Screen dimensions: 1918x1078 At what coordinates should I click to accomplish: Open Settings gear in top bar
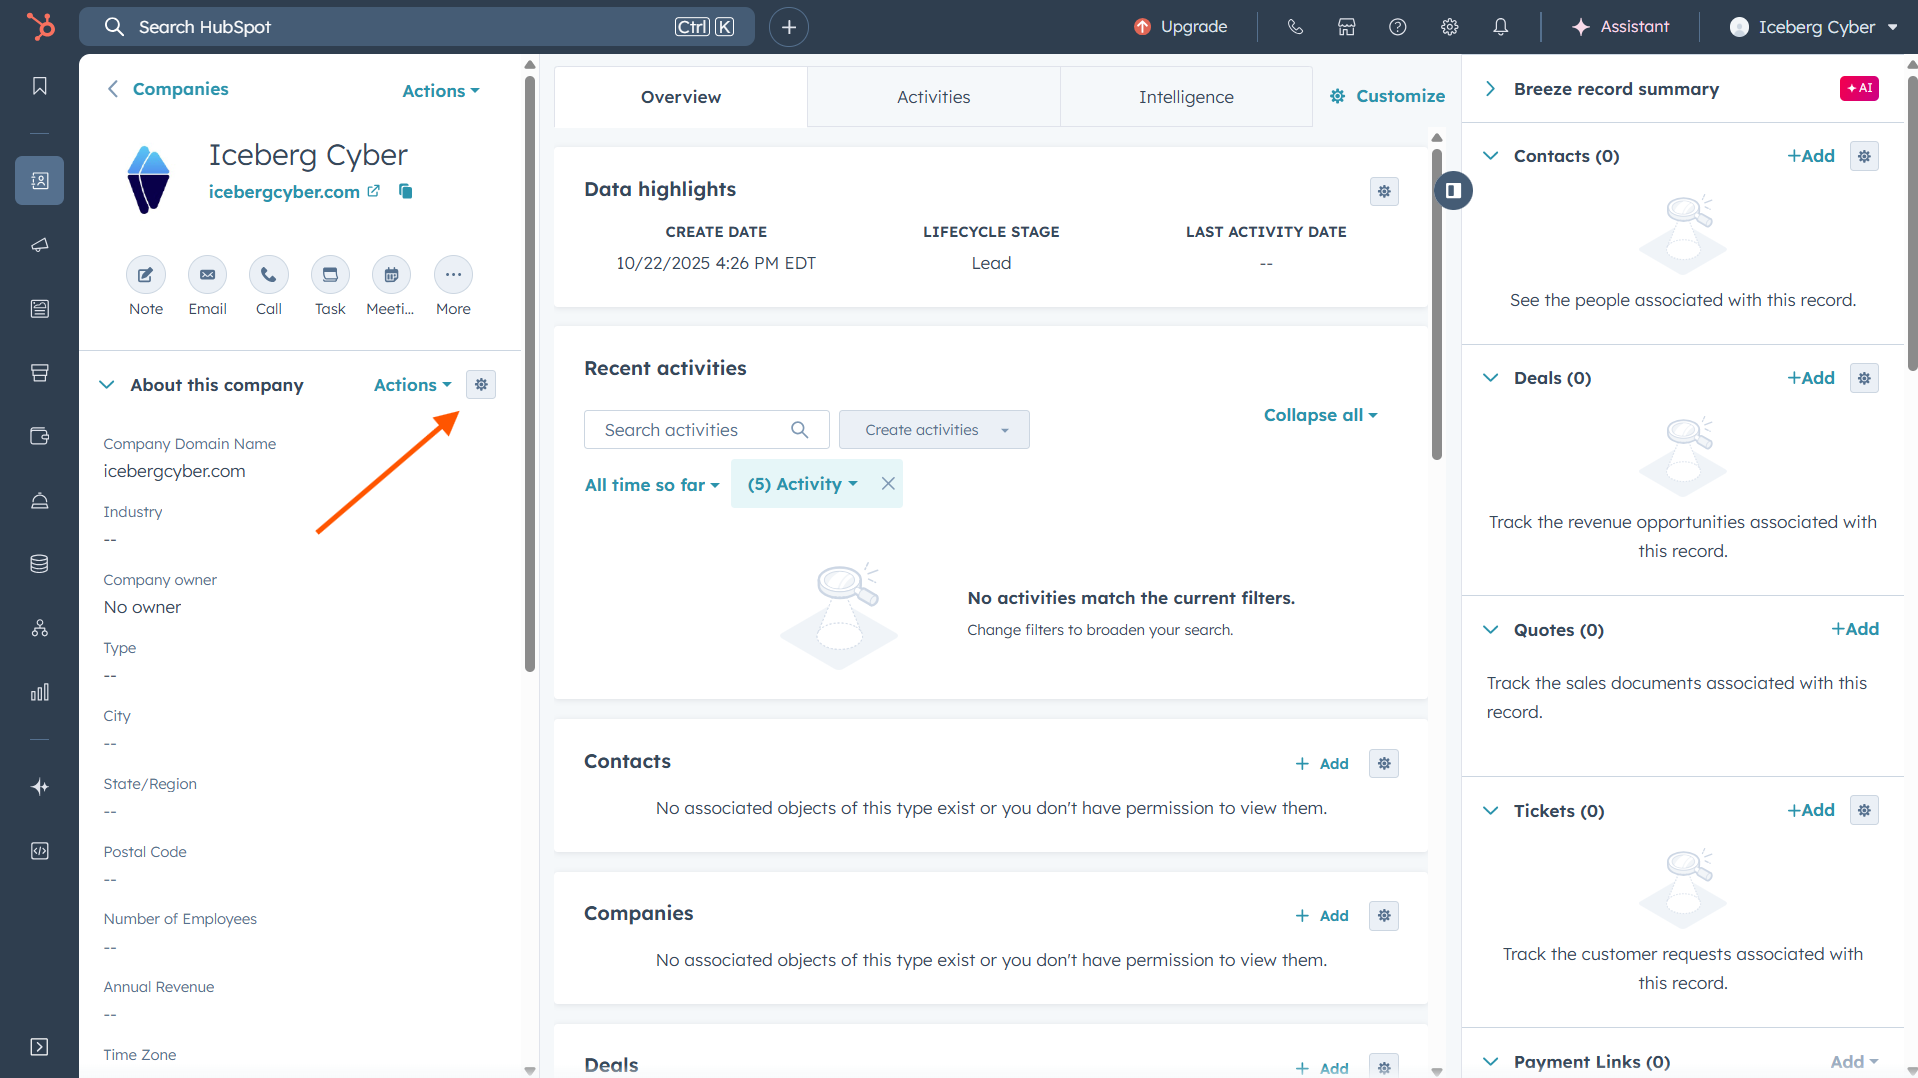click(1449, 27)
